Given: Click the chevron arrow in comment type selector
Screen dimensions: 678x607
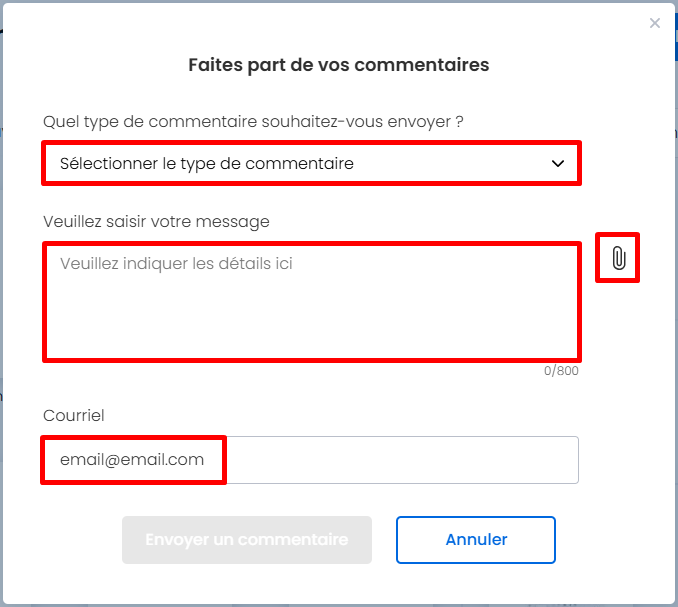Looking at the screenshot, I should coord(558,164).
